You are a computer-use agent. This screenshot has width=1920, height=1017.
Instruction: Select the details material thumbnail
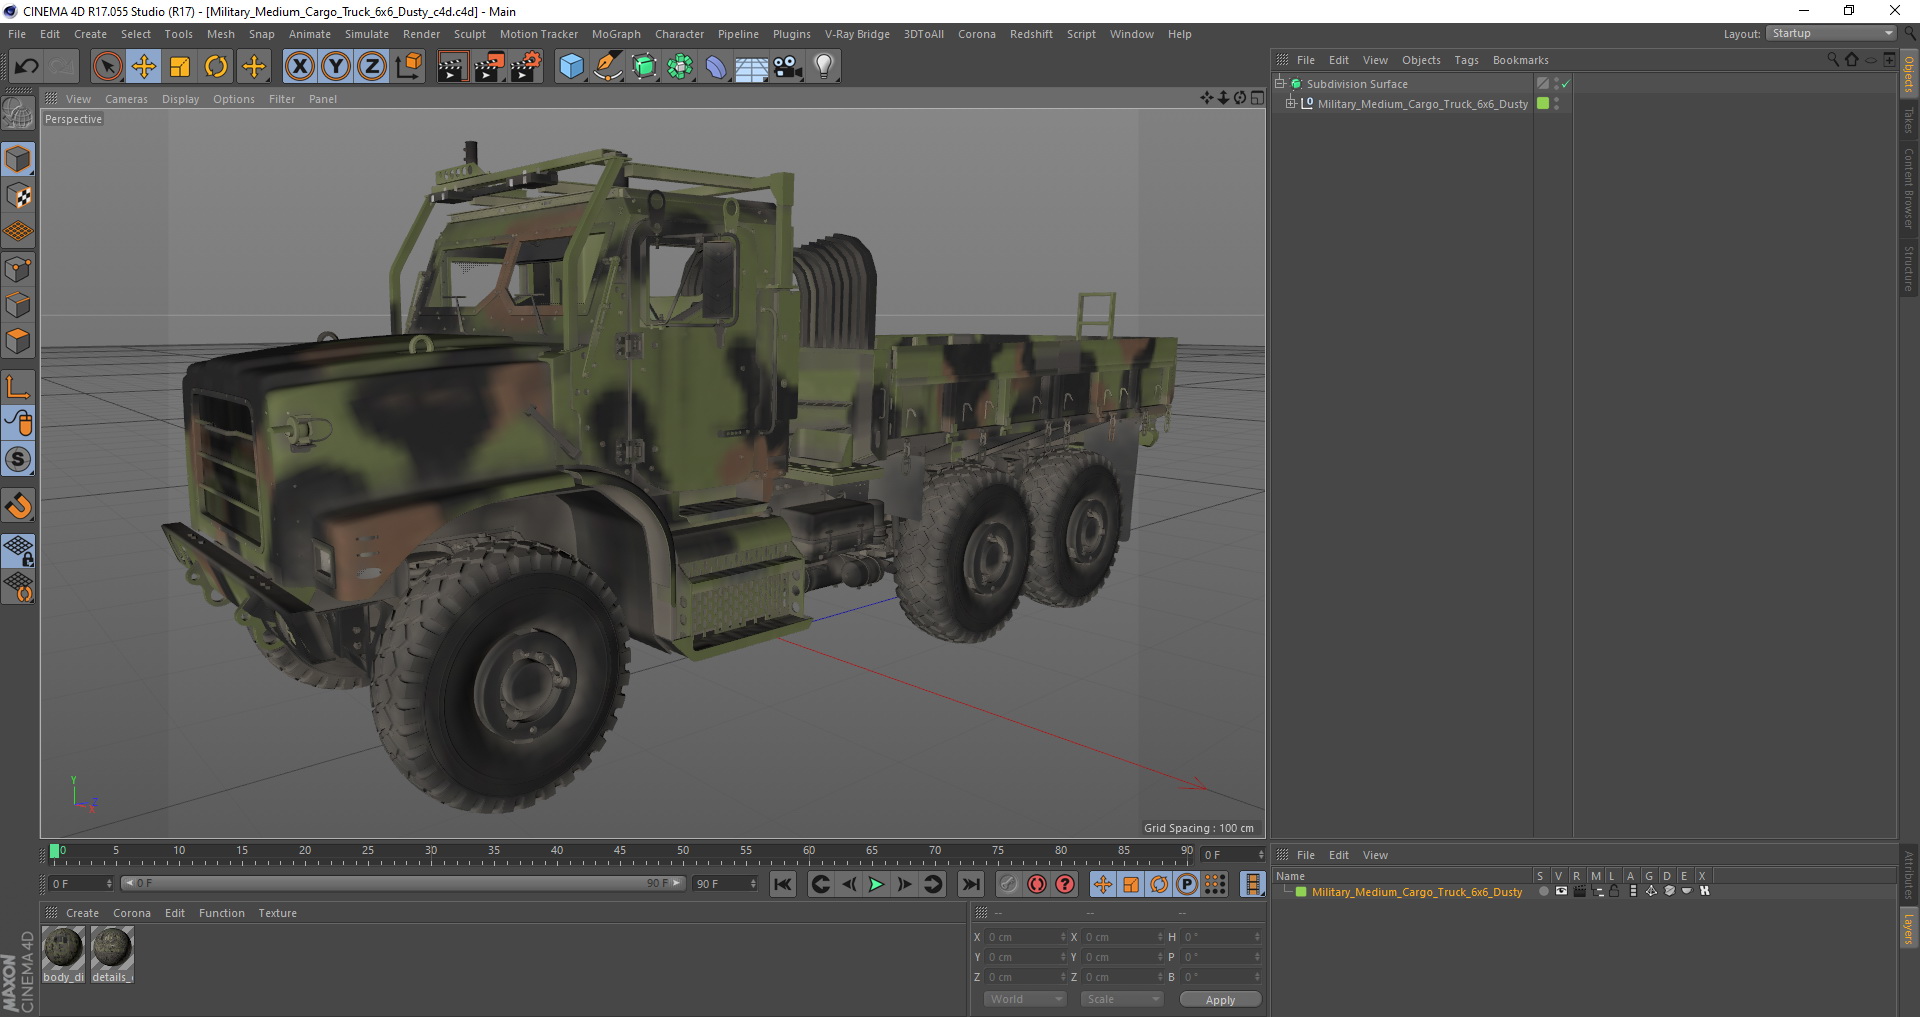coord(111,953)
